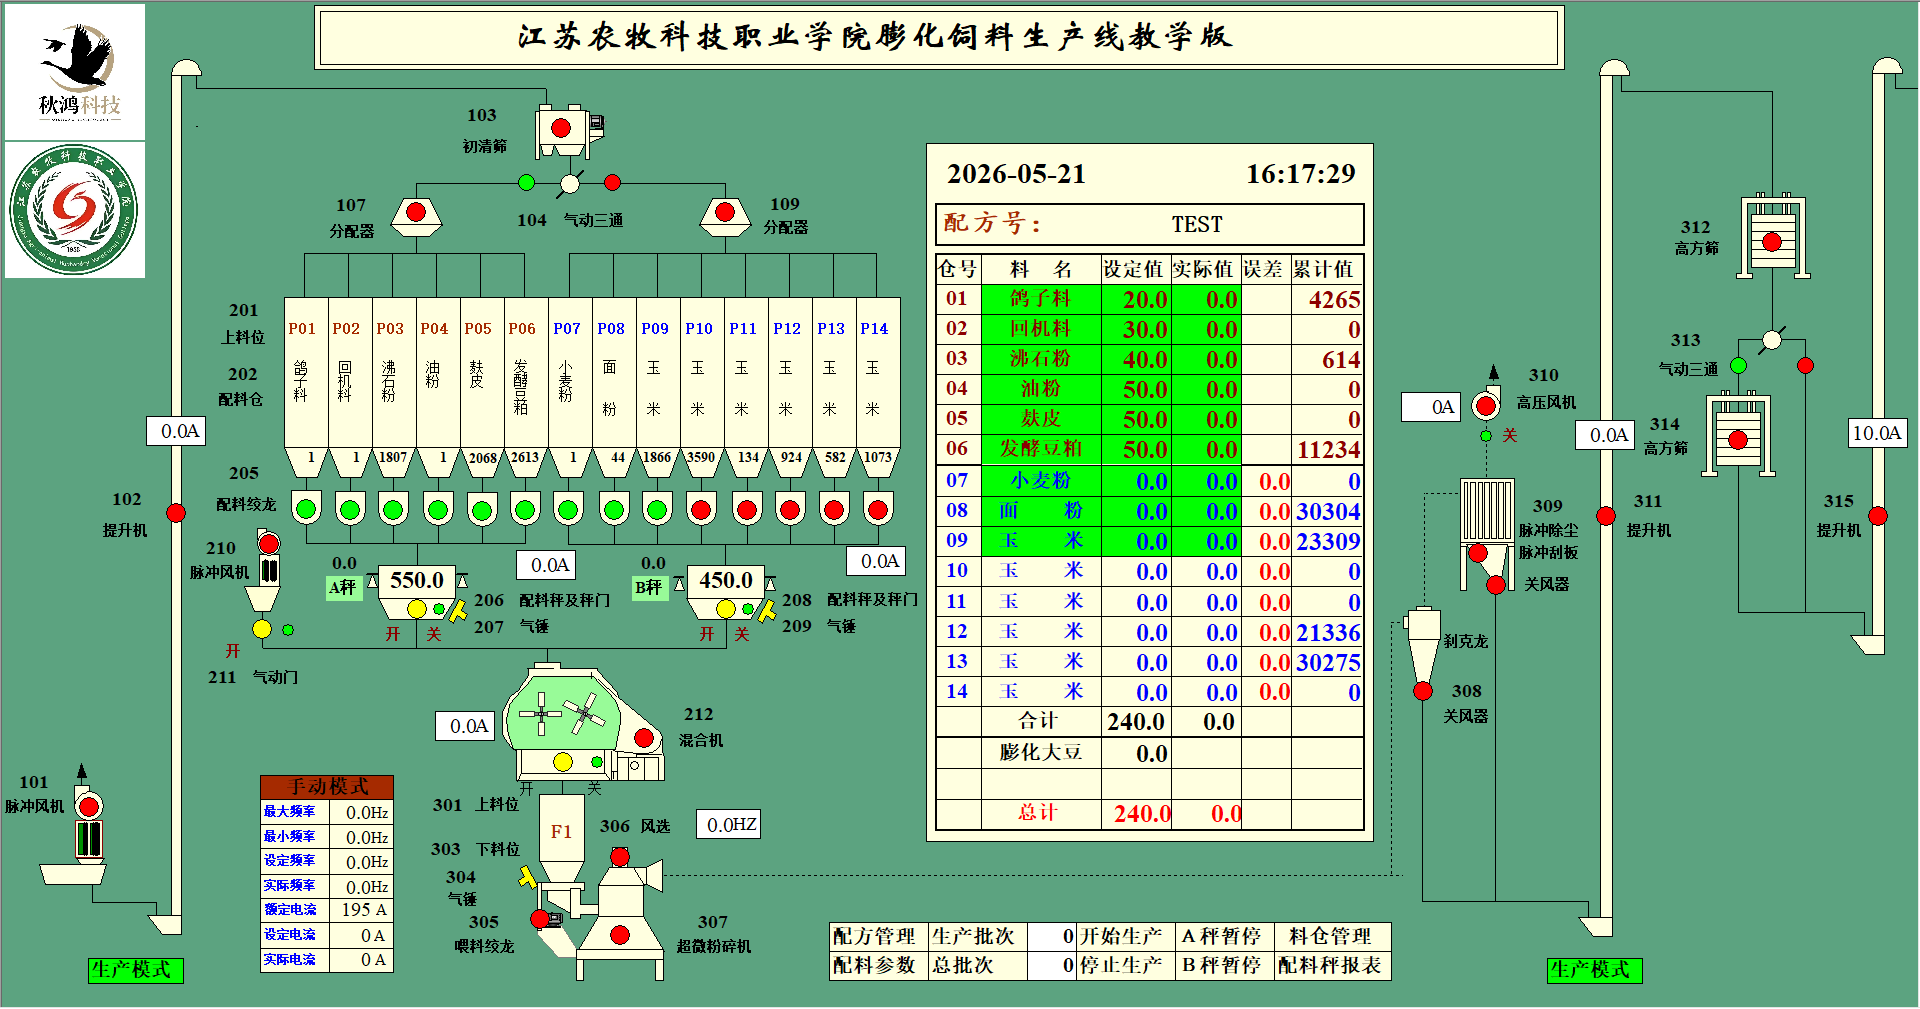Toggle the P10 bin auger red indicator
The image size is (1920, 1009).
(701, 510)
